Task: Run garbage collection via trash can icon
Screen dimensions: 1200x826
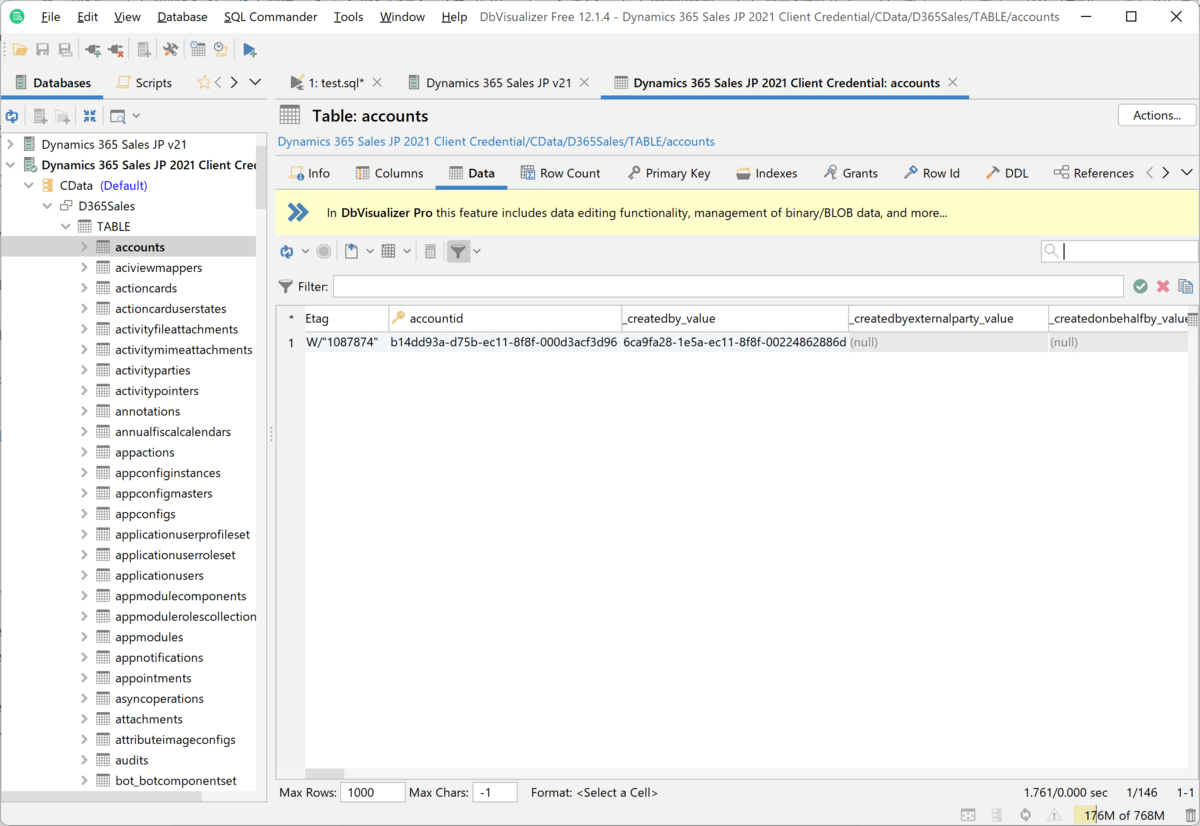Action: point(1190,816)
